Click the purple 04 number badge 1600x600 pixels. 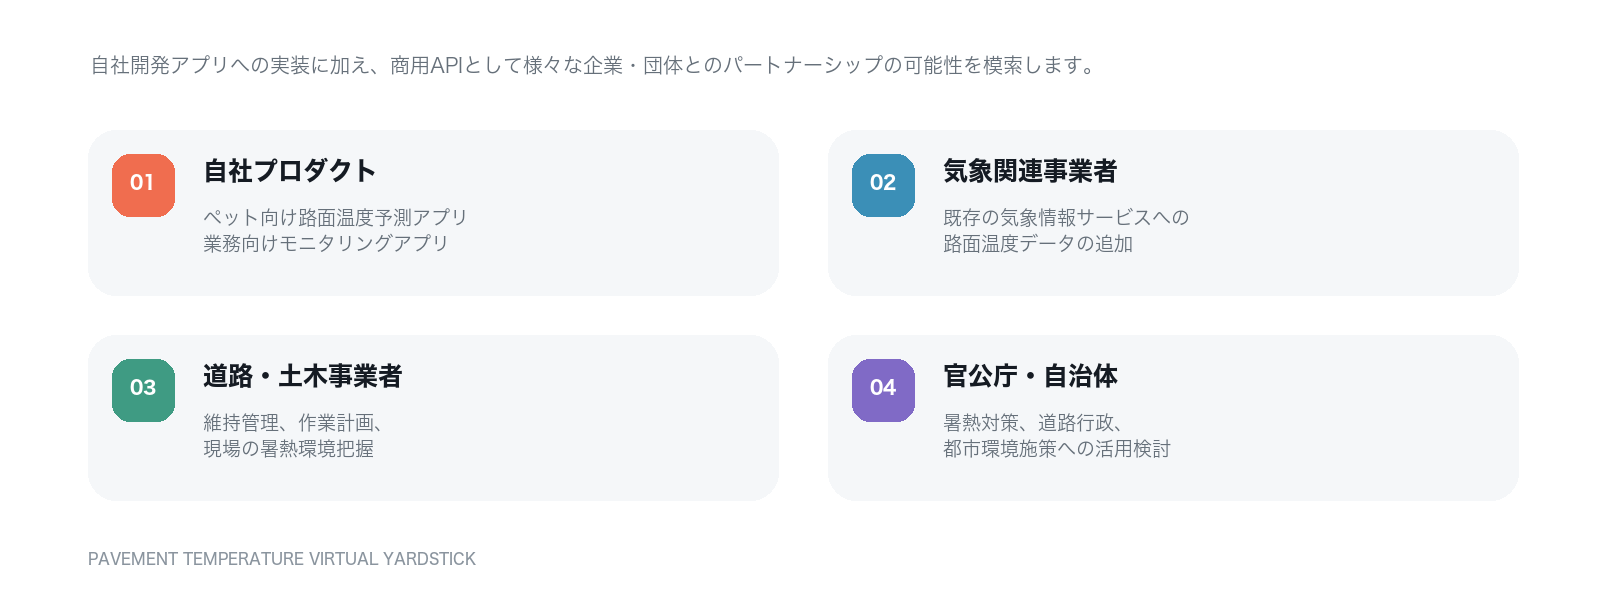tap(883, 390)
